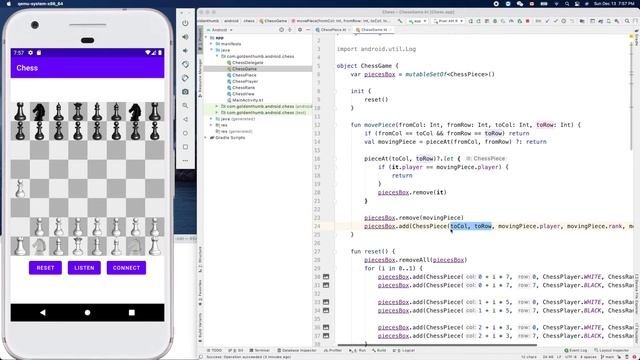
Task: Hide the project panel with the minus icon
Action: [308, 30]
